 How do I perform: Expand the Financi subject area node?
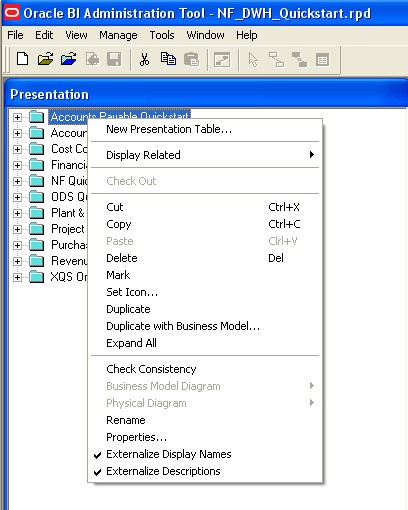(x=17, y=165)
